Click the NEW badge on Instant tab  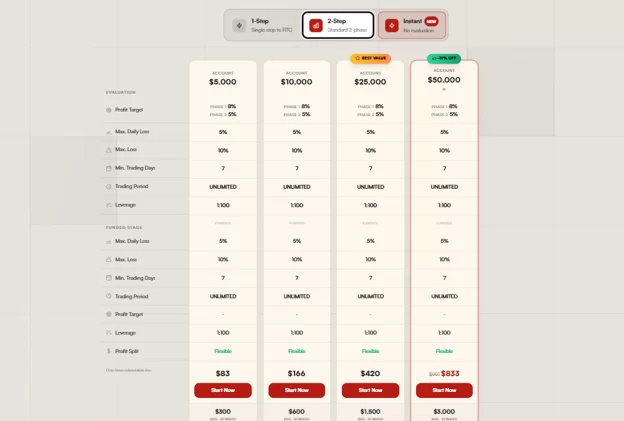coord(431,21)
